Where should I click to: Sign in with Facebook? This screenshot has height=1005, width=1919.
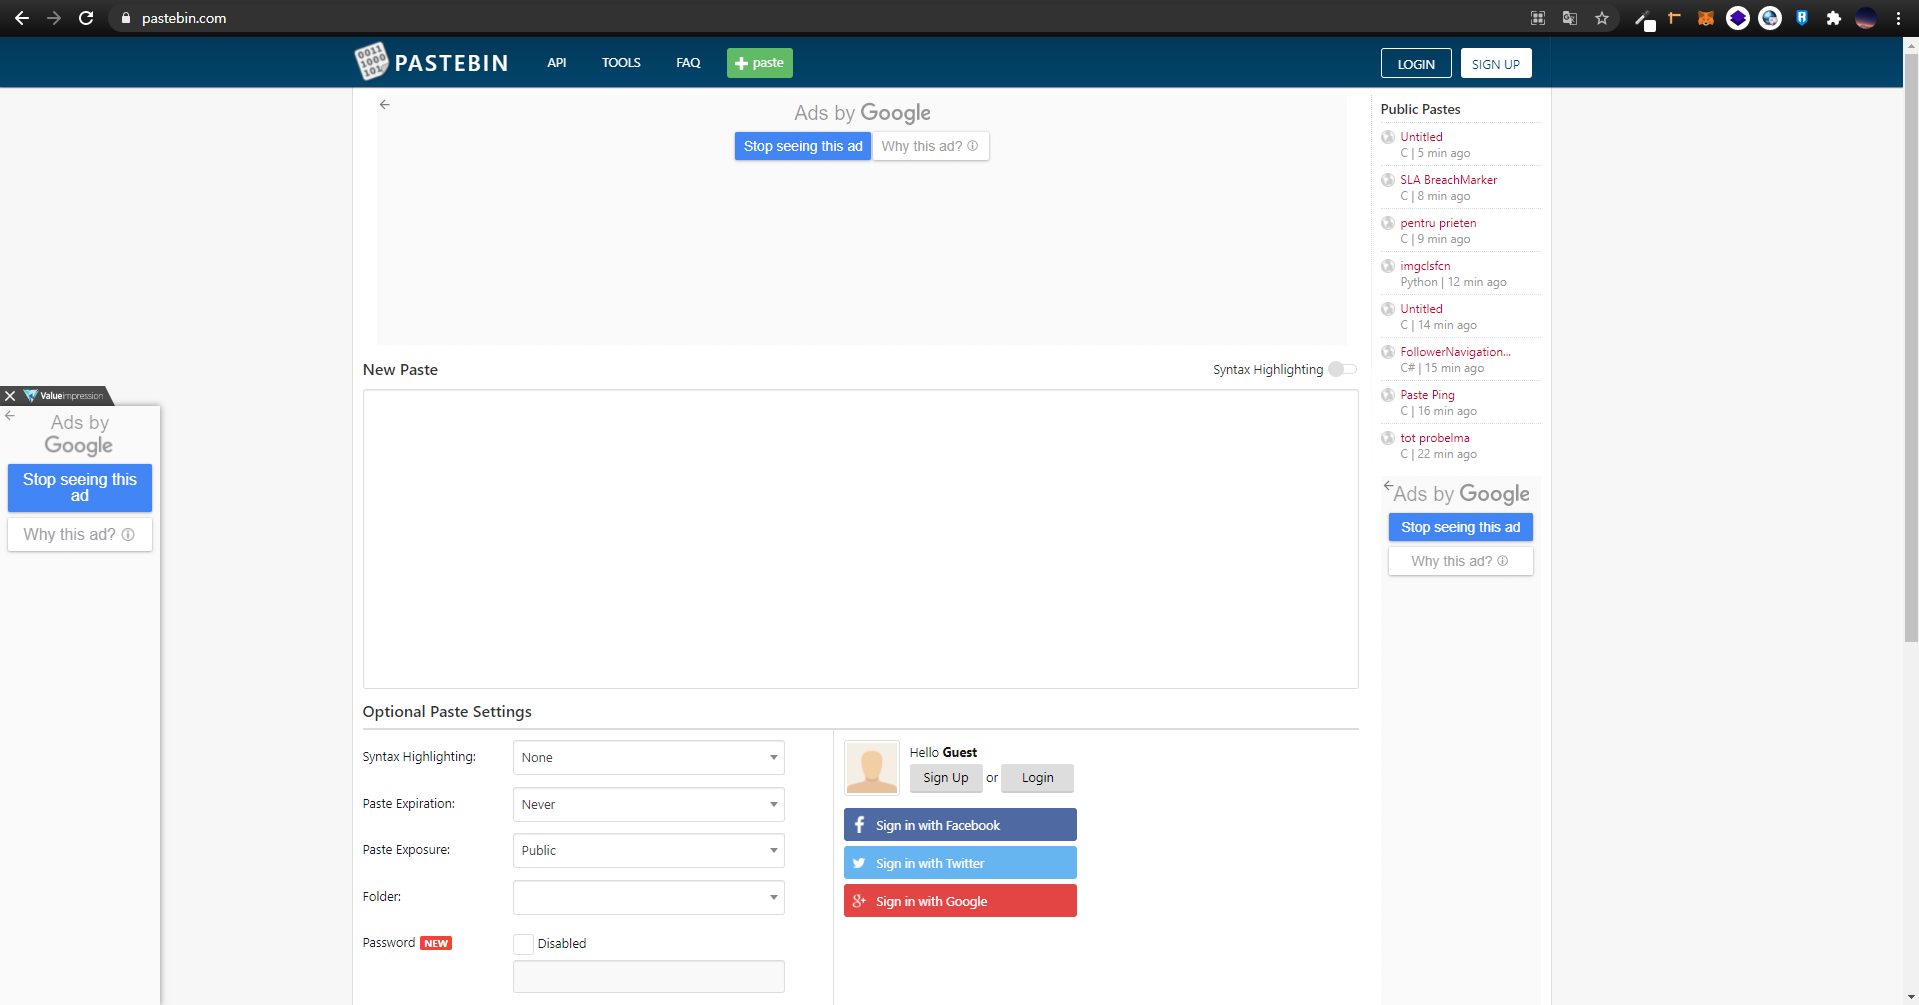pyautogui.click(x=960, y=825)
